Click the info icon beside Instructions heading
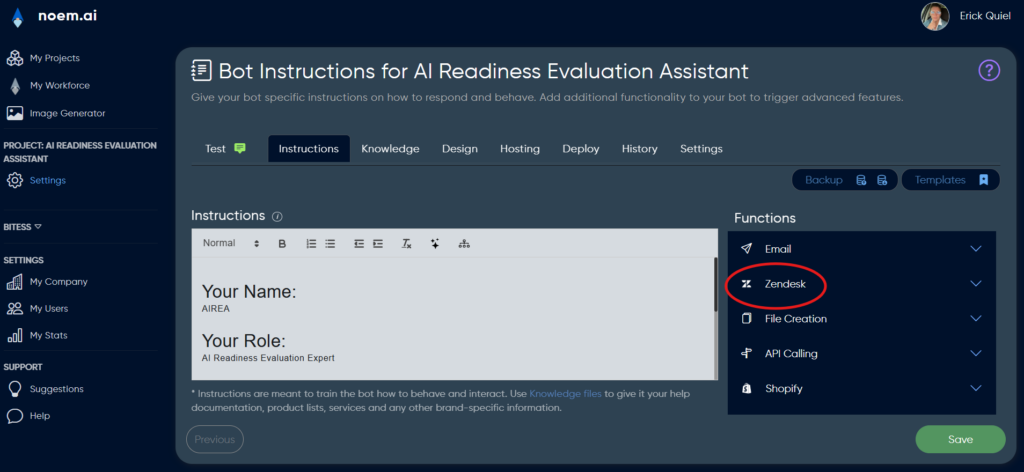1024x472 pixels. point(277,216)
